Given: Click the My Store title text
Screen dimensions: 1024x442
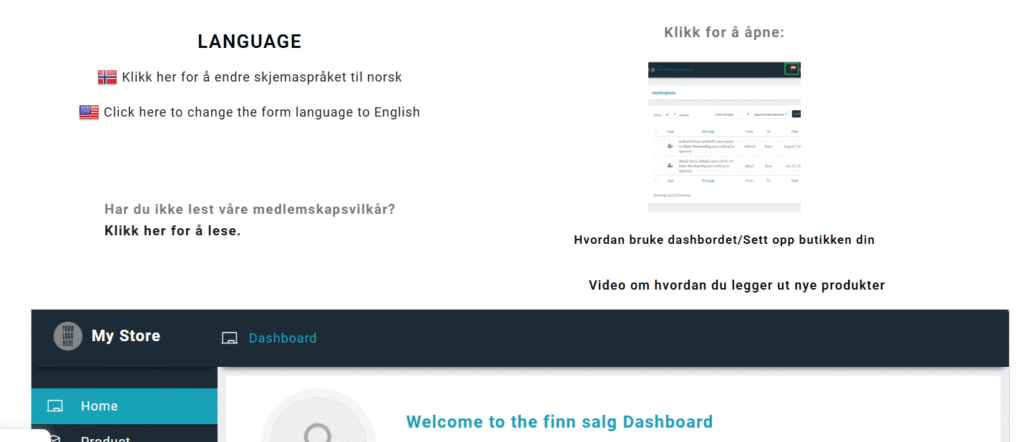Looking at the screenshot, I should [x=125, y=336].
